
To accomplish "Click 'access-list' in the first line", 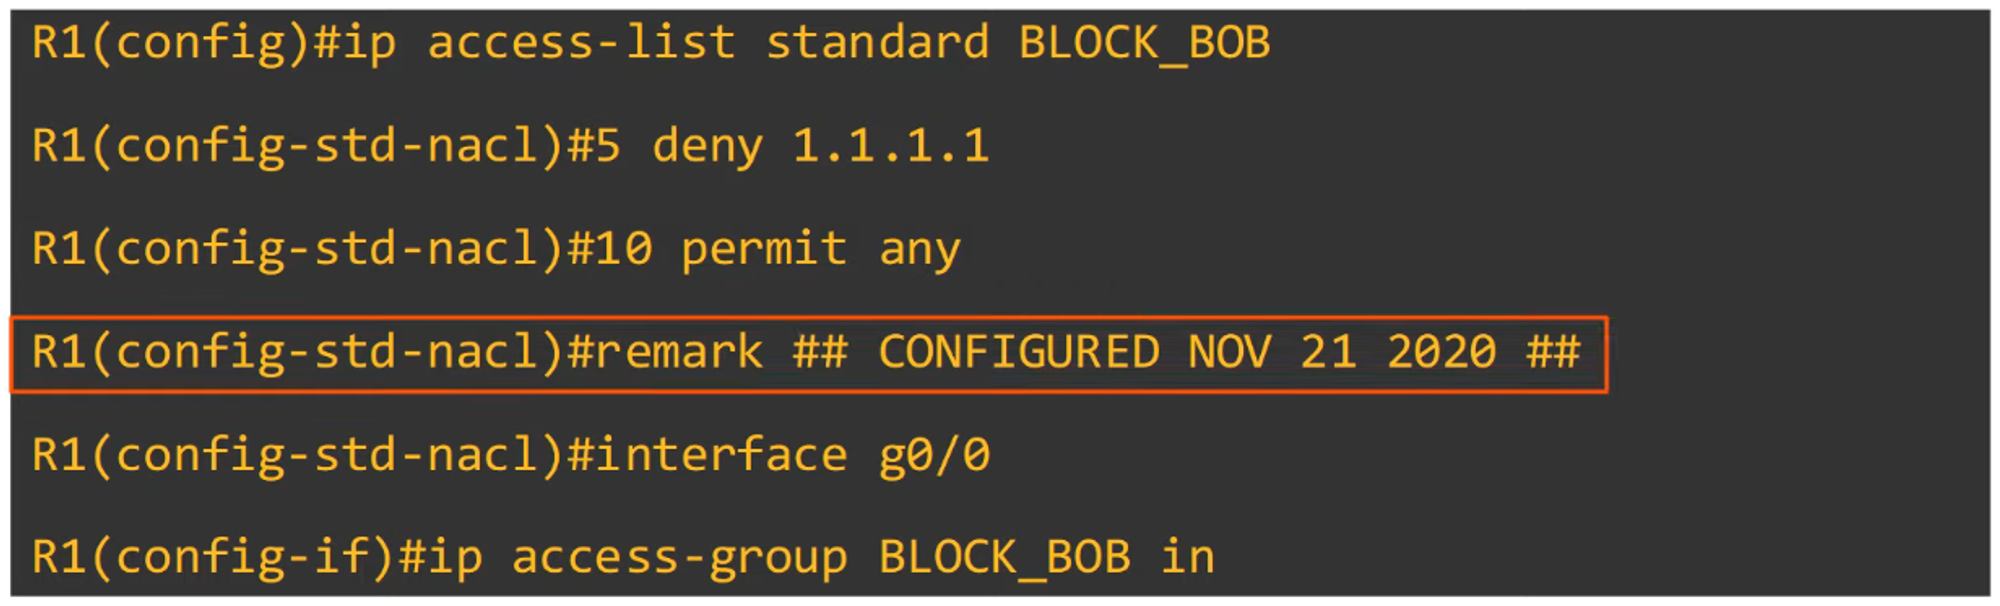I will (x=581, y=43).
